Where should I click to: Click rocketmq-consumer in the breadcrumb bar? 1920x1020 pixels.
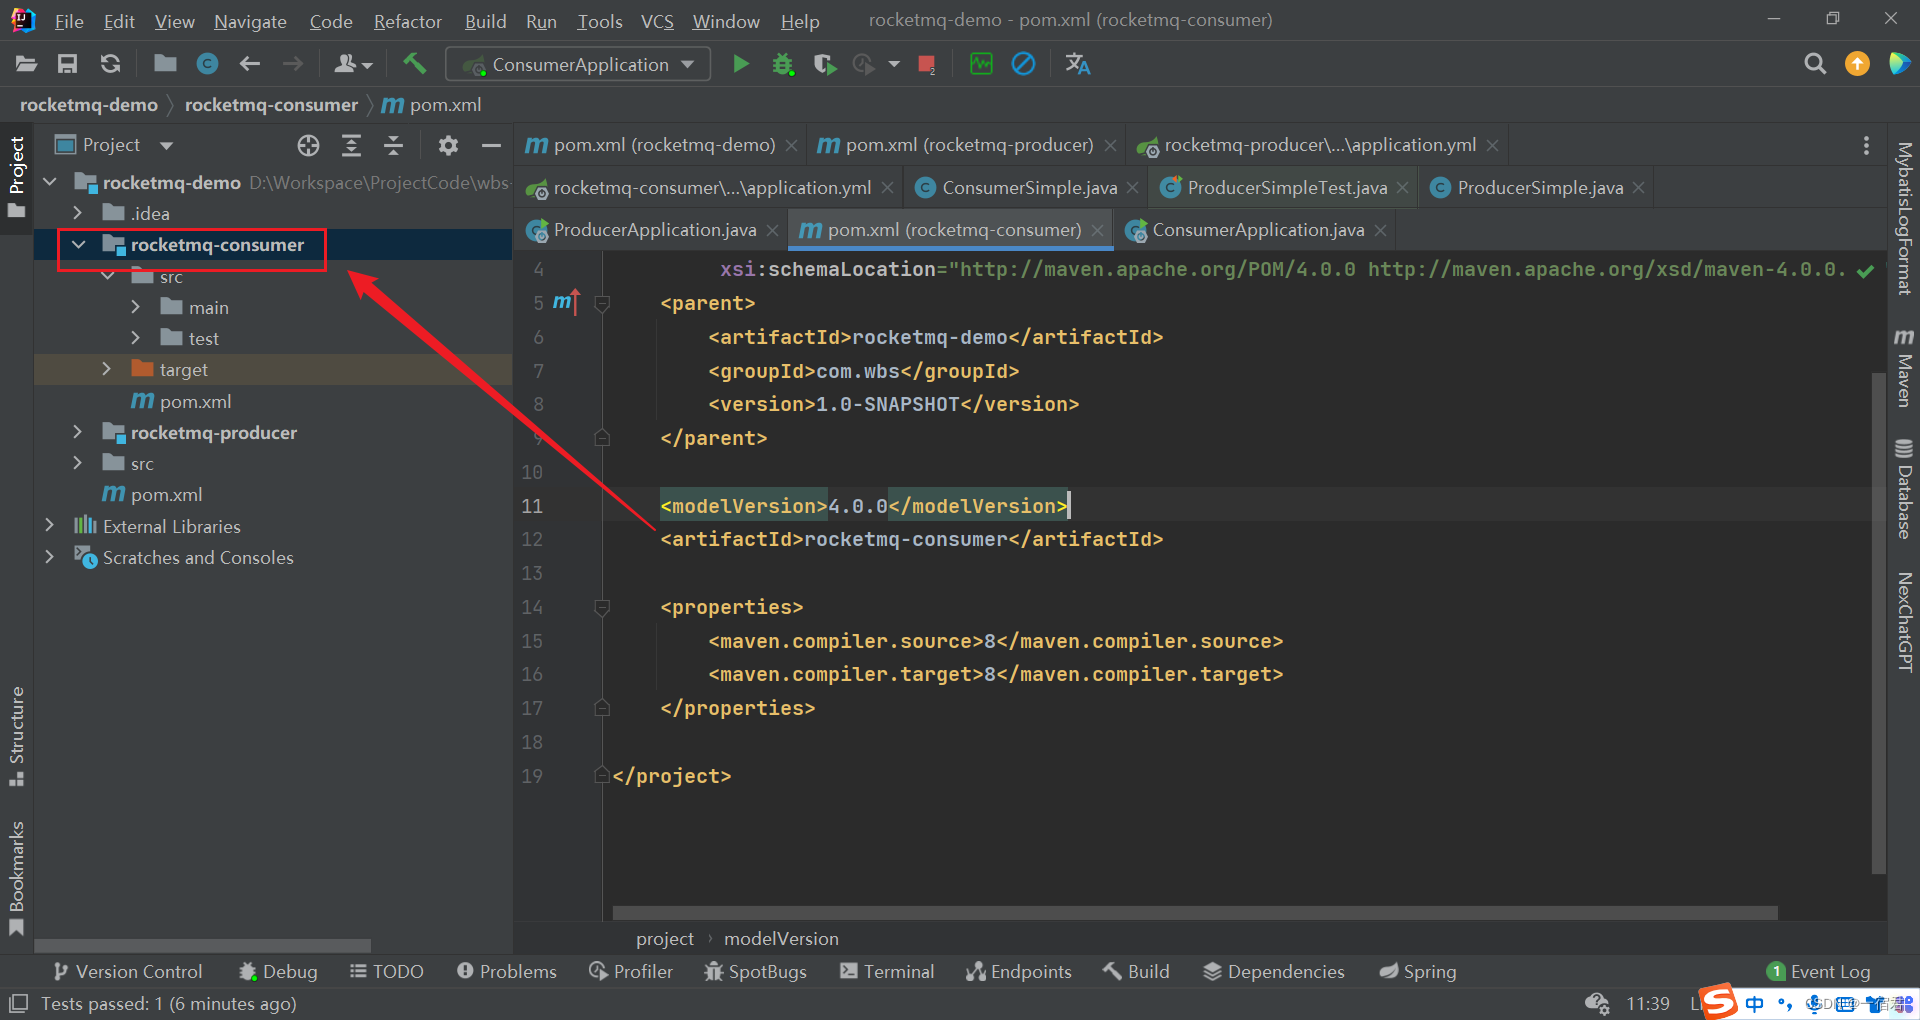click(x=271, y=105)
